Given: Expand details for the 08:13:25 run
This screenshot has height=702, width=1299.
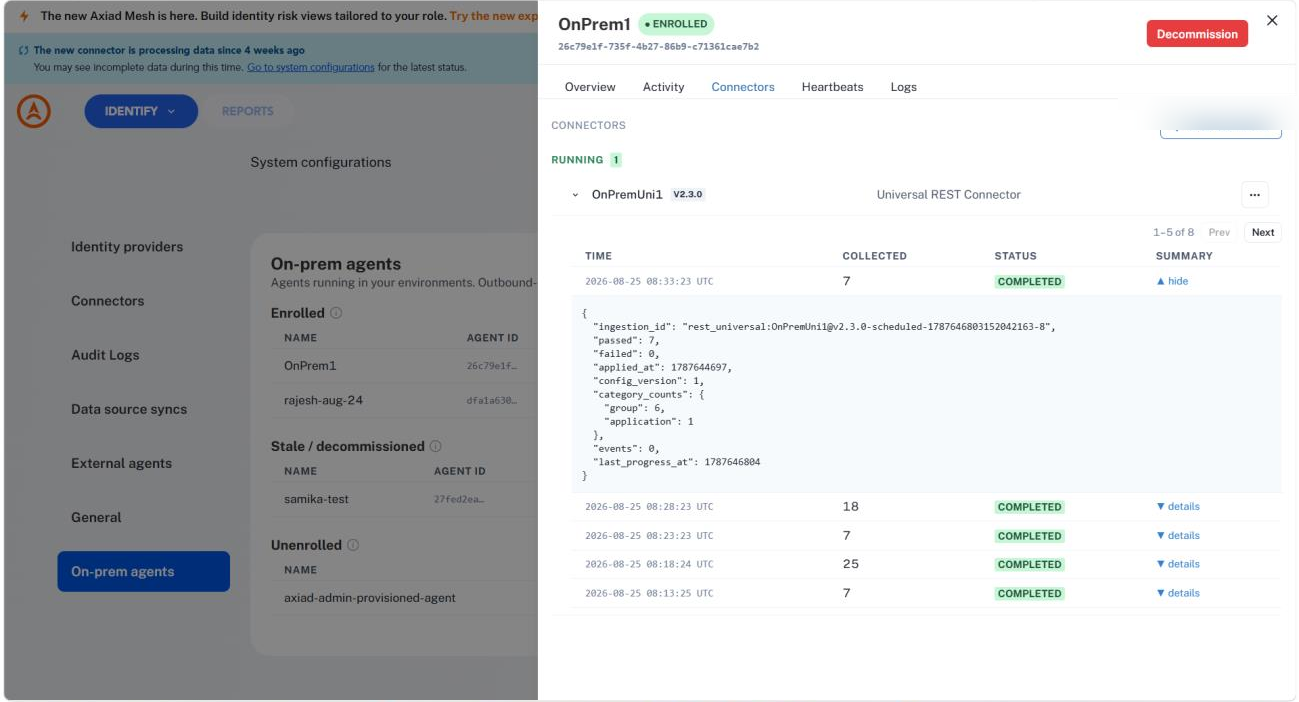Looking at the screenshot, I should [x=1178, y=593].
